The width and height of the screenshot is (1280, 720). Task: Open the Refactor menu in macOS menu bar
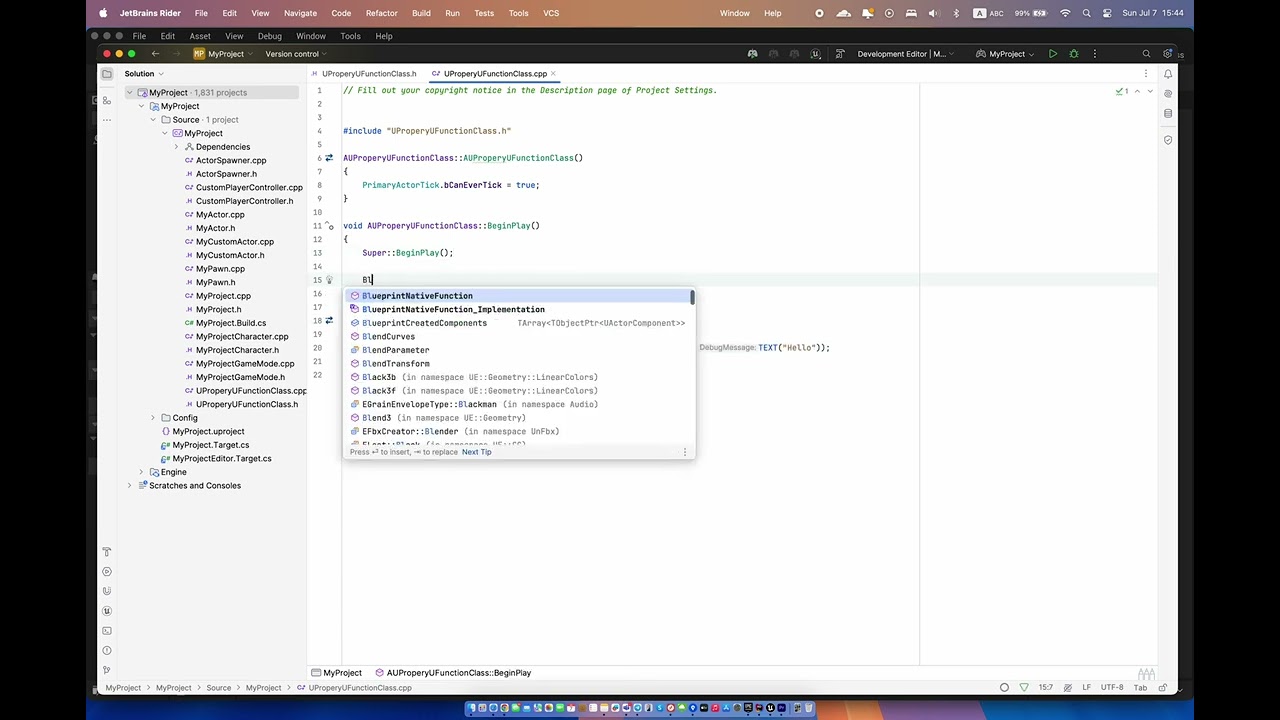[x=381, y=13]
